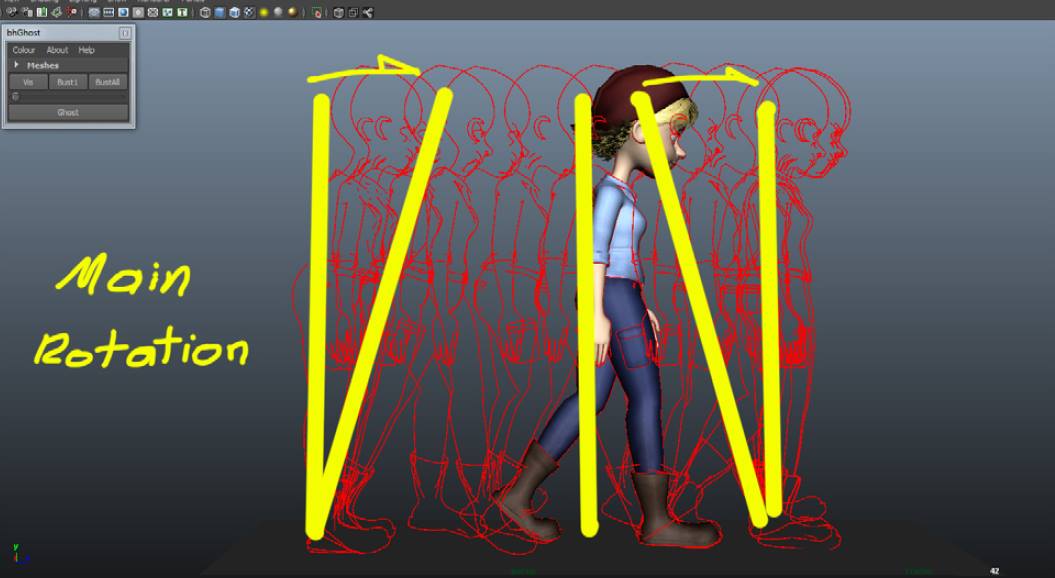Click the yellow use-all-lights sphere icon
Viewport: 1055px width, 578px height.
263,13
